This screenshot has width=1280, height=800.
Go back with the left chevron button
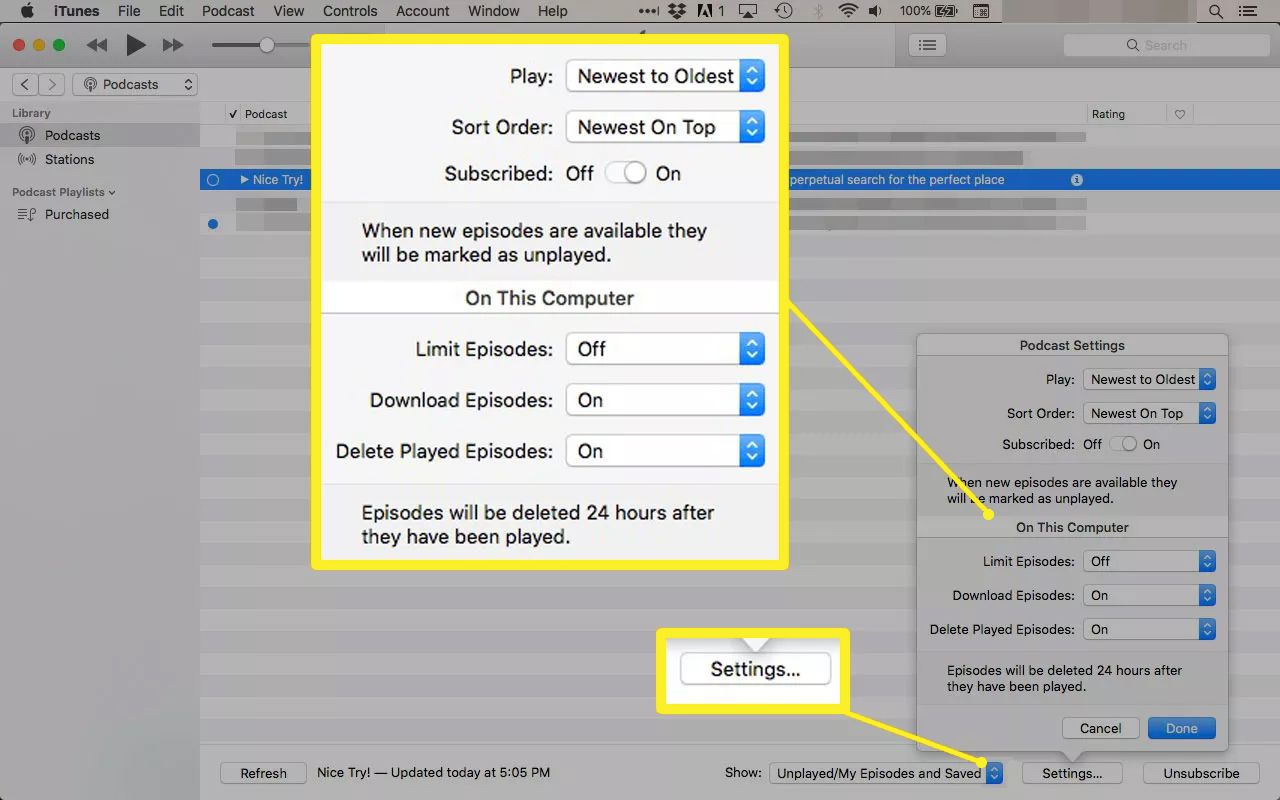[25, 85]
